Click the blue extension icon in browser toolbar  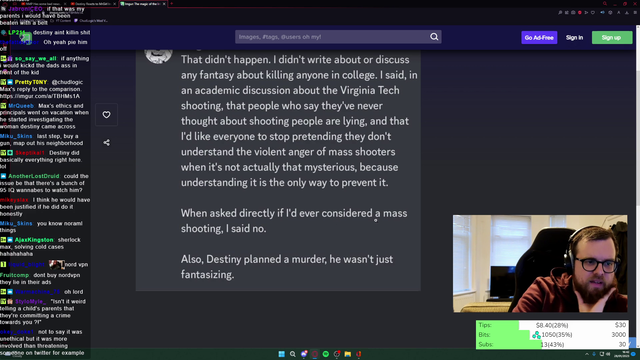pyautogui.click(x=602, y=12)
